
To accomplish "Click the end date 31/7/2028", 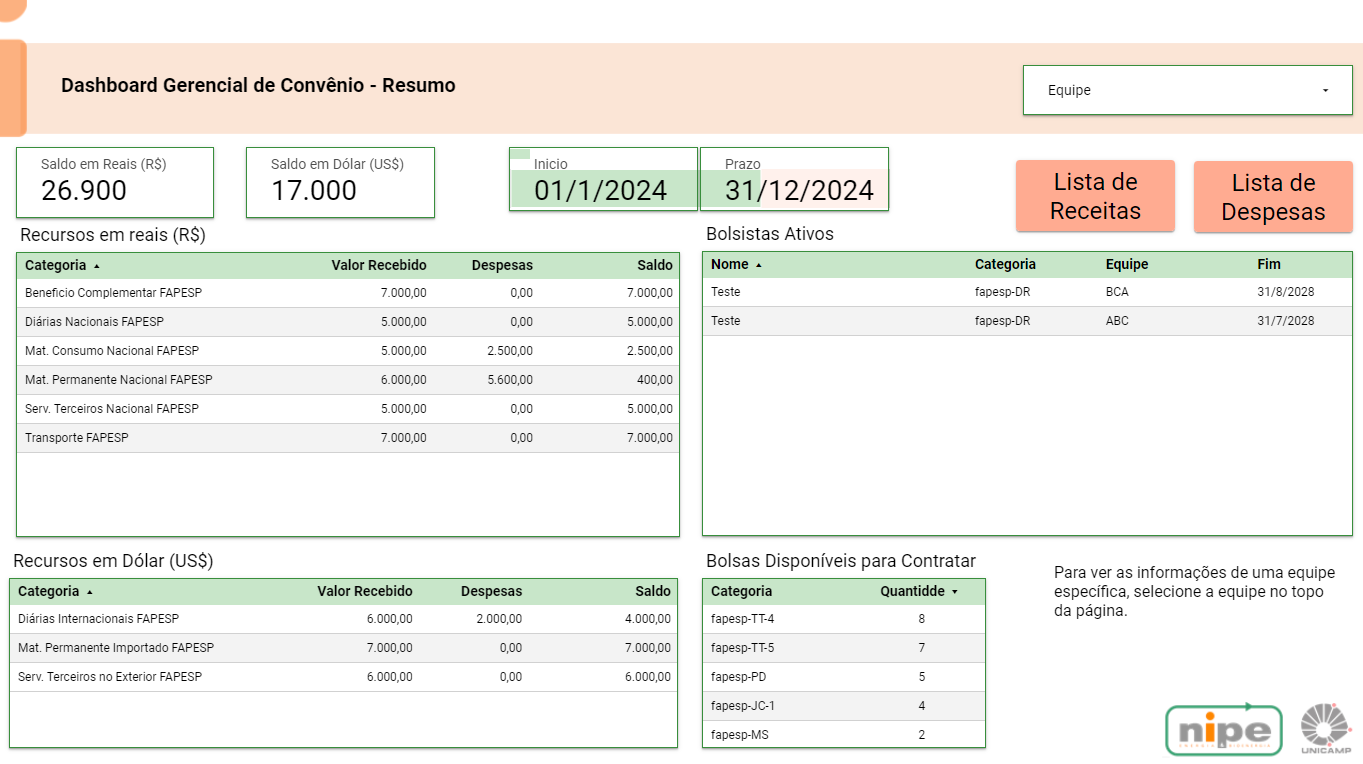I will 1285,321.
